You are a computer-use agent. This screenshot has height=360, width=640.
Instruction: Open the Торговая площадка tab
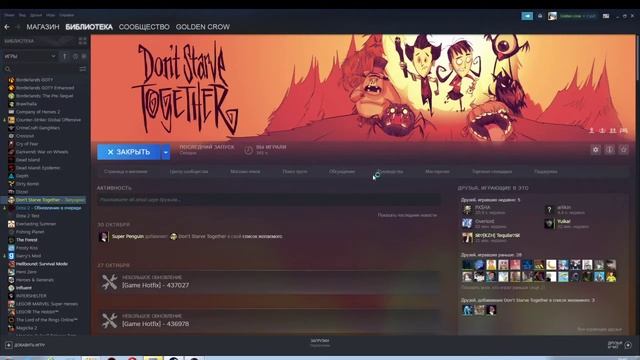tap(492, 172)
